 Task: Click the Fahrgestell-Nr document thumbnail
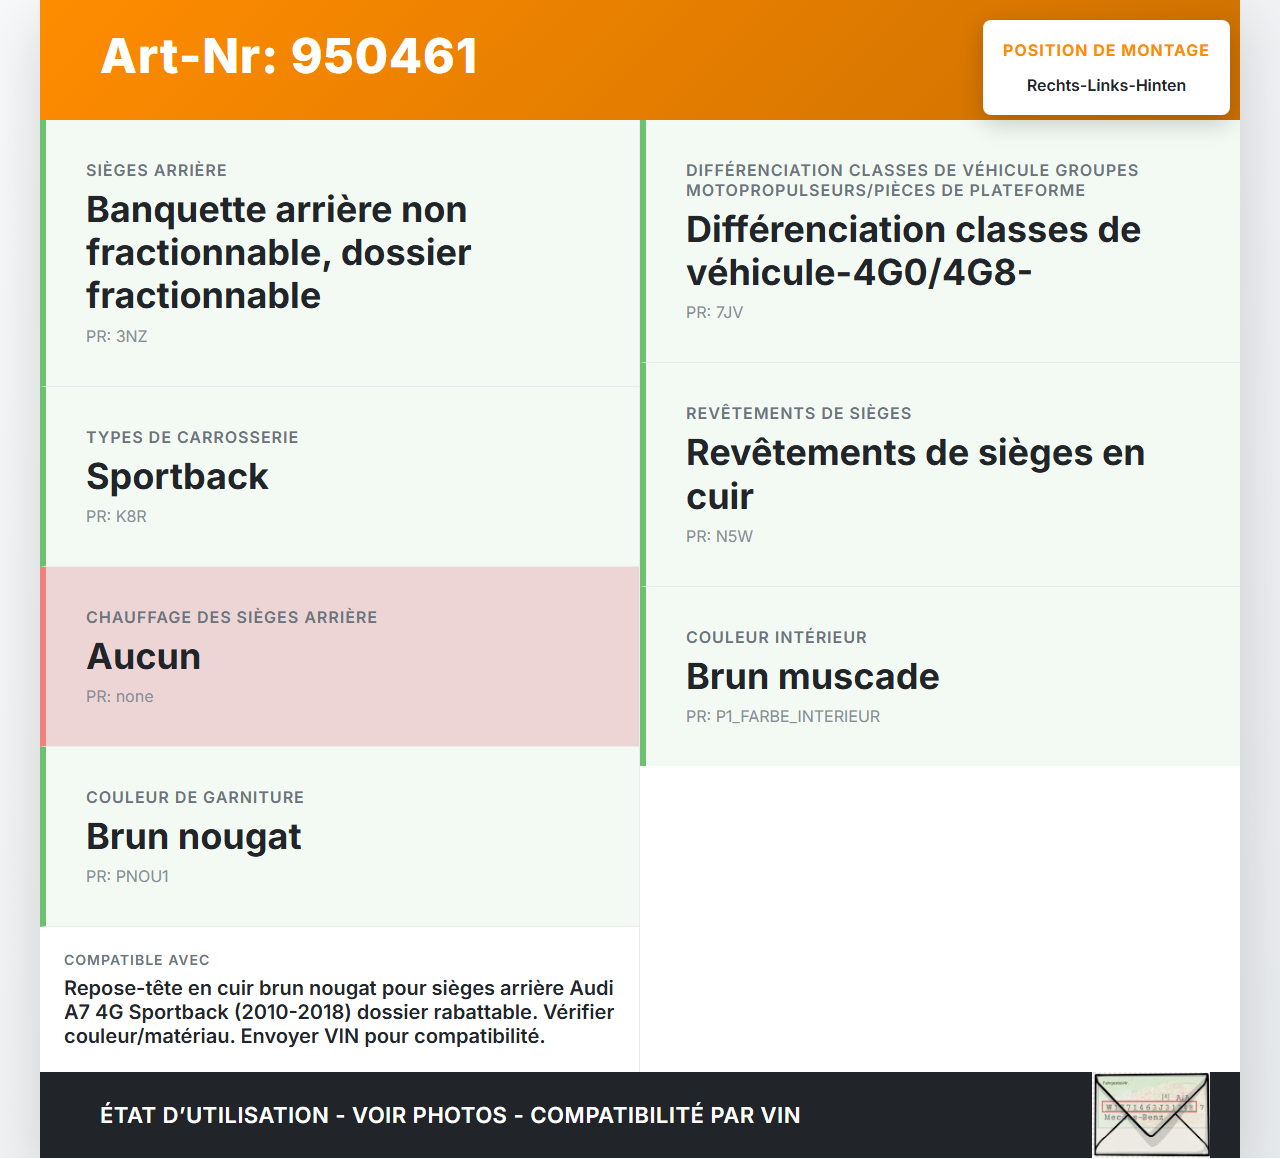tap(1151, 1114)
